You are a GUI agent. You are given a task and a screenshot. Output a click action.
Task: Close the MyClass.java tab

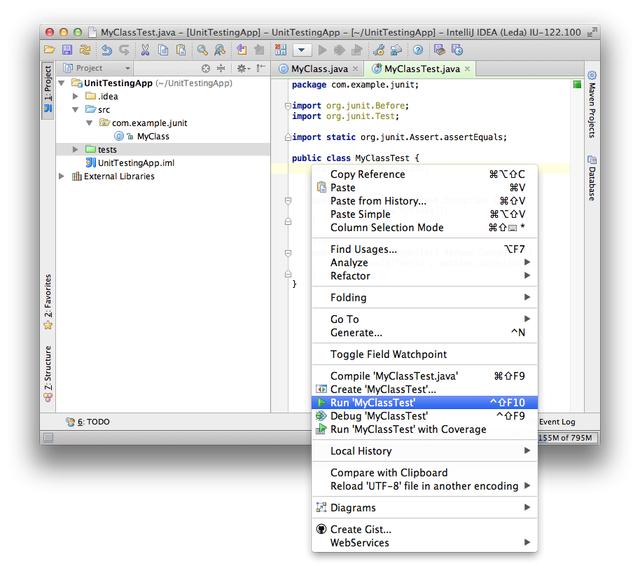(356, 69)
